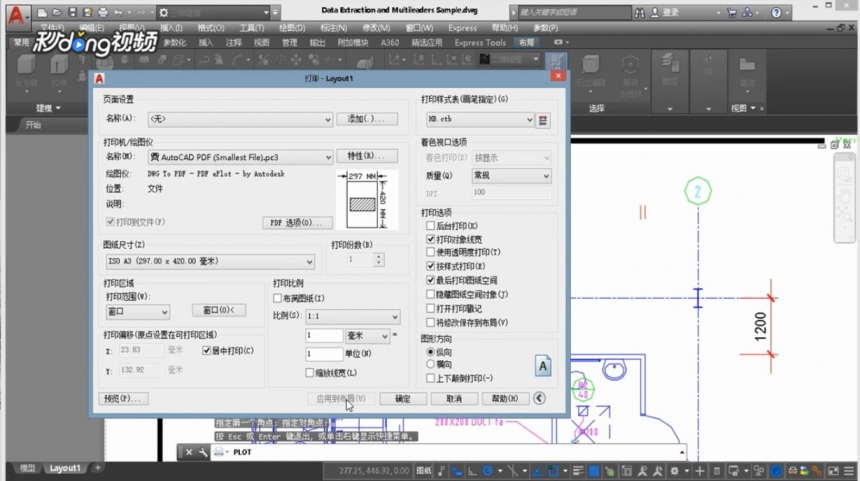Click the Autodesk App Store cart icon
The width and height of the screenshot is (860, 481).
(x=732, y=13)
